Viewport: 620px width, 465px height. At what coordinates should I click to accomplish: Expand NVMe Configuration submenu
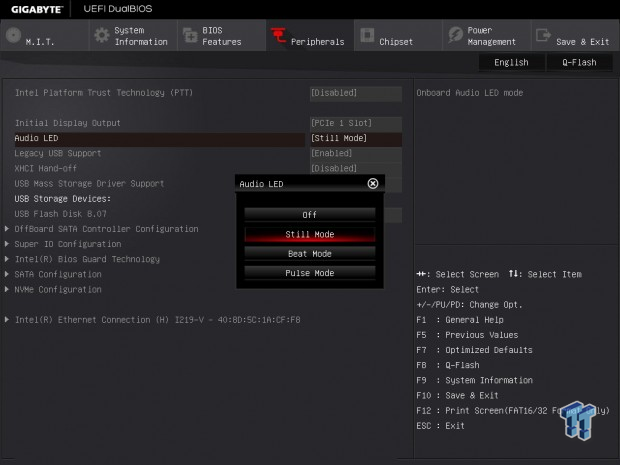58,289
